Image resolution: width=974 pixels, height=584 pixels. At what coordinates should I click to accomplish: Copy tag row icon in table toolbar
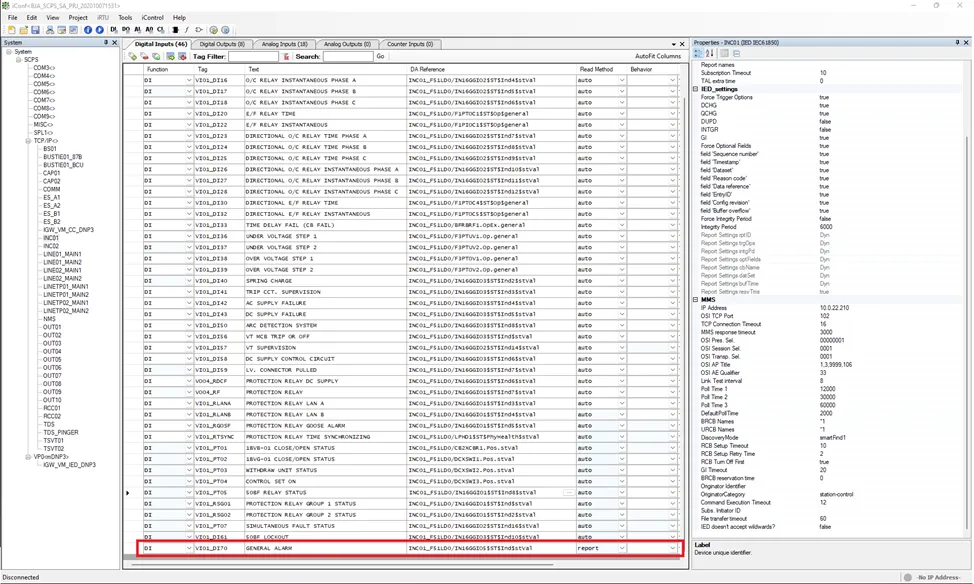click(x=157, y=57)
